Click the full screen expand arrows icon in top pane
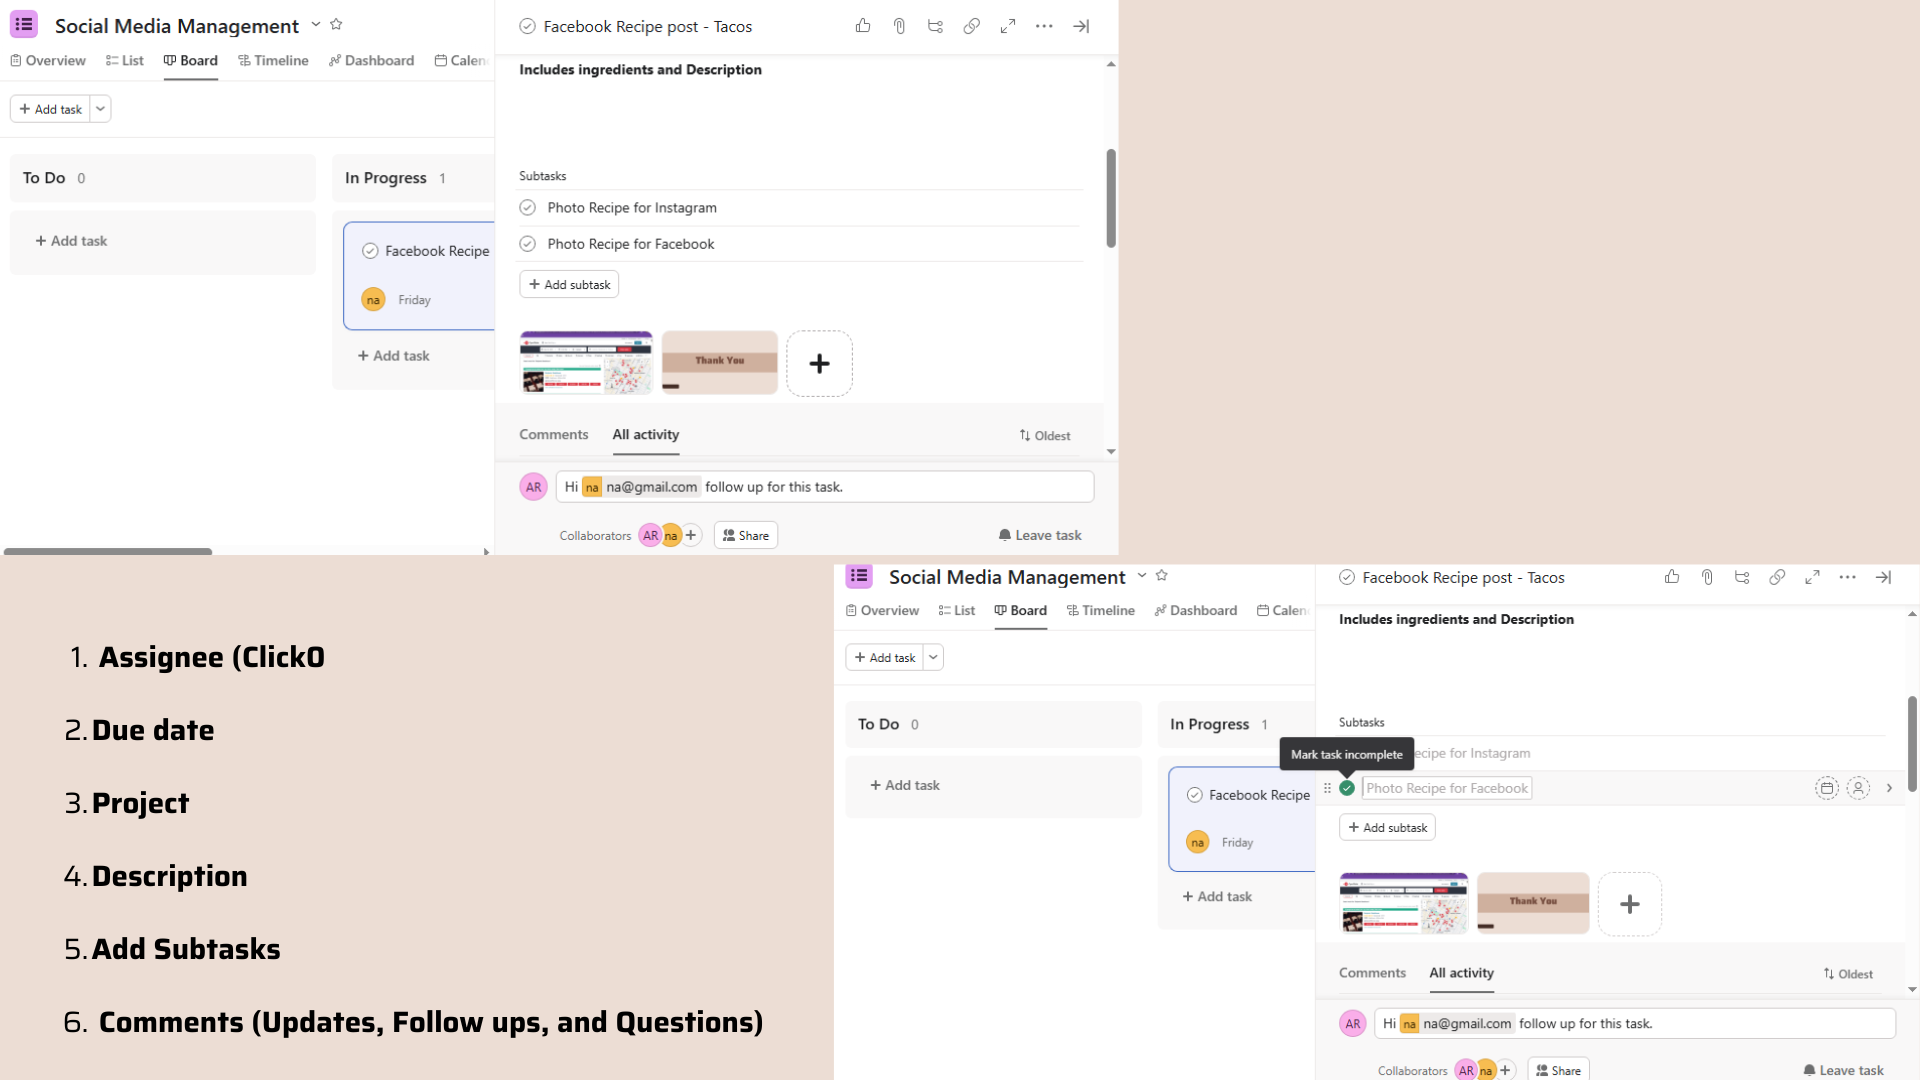This screenshot has width=1920, height=1080. 1007,26
